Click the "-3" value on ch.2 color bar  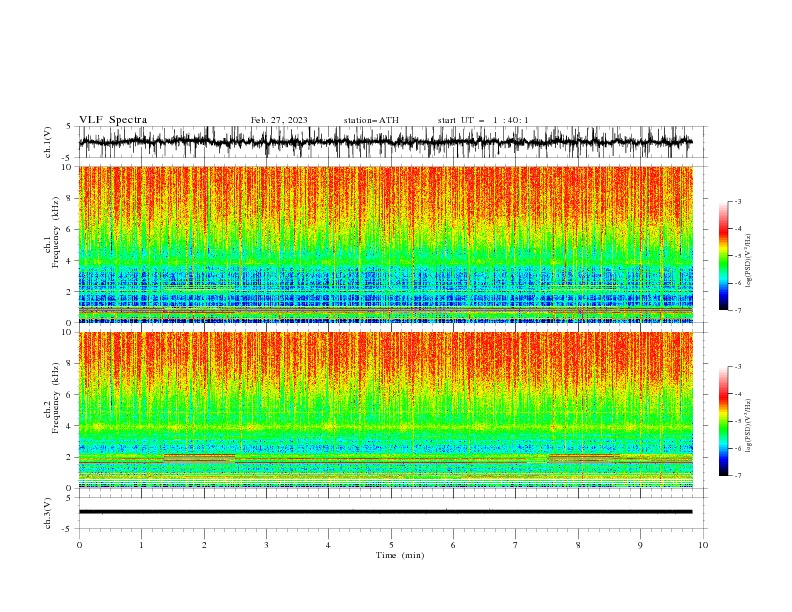738,367
